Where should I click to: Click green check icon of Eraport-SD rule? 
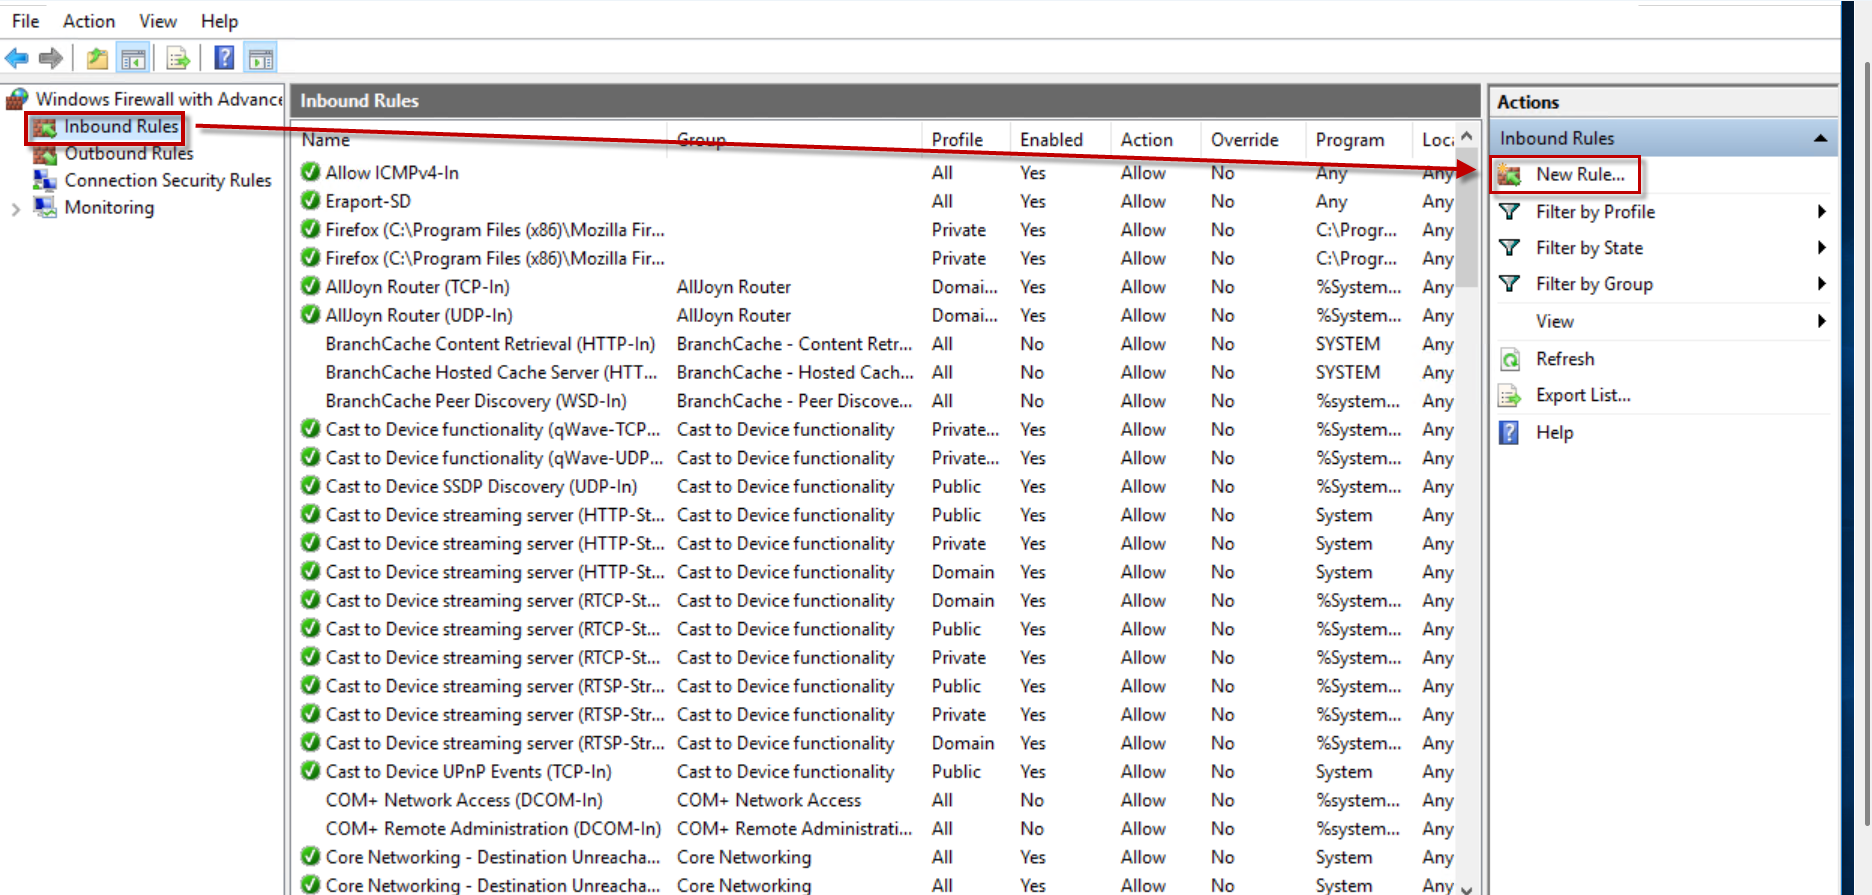pos(310,201)
